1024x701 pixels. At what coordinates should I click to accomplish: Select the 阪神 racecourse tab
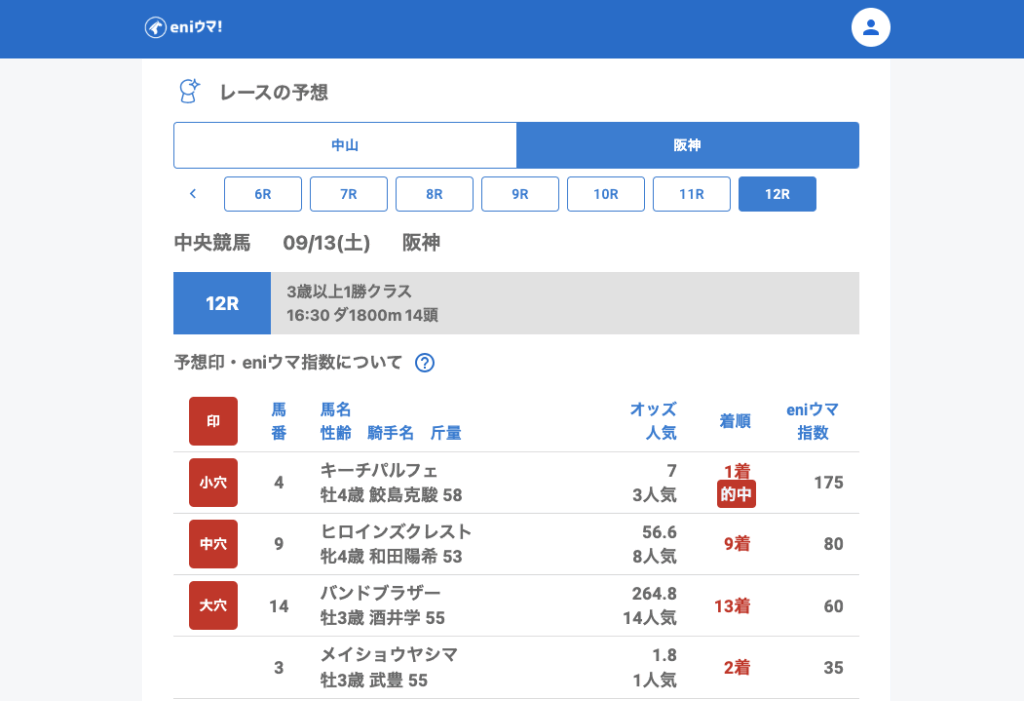(x=687, y=145)
